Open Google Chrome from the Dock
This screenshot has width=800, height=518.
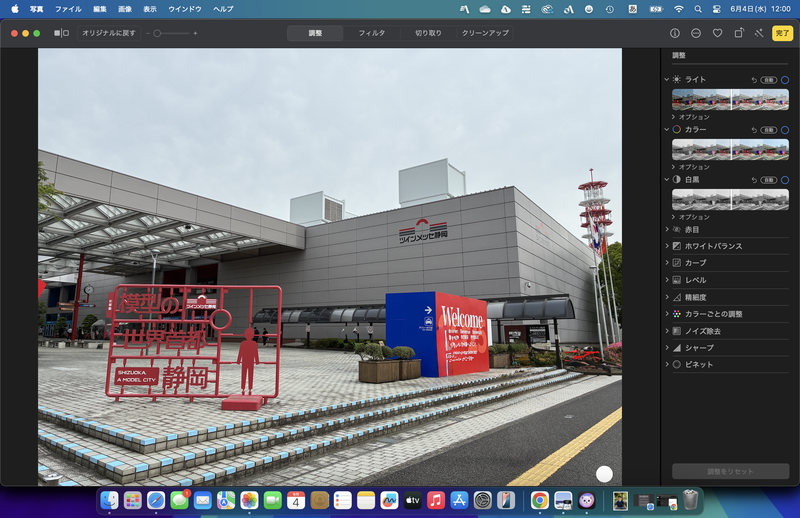coord(540,501)
